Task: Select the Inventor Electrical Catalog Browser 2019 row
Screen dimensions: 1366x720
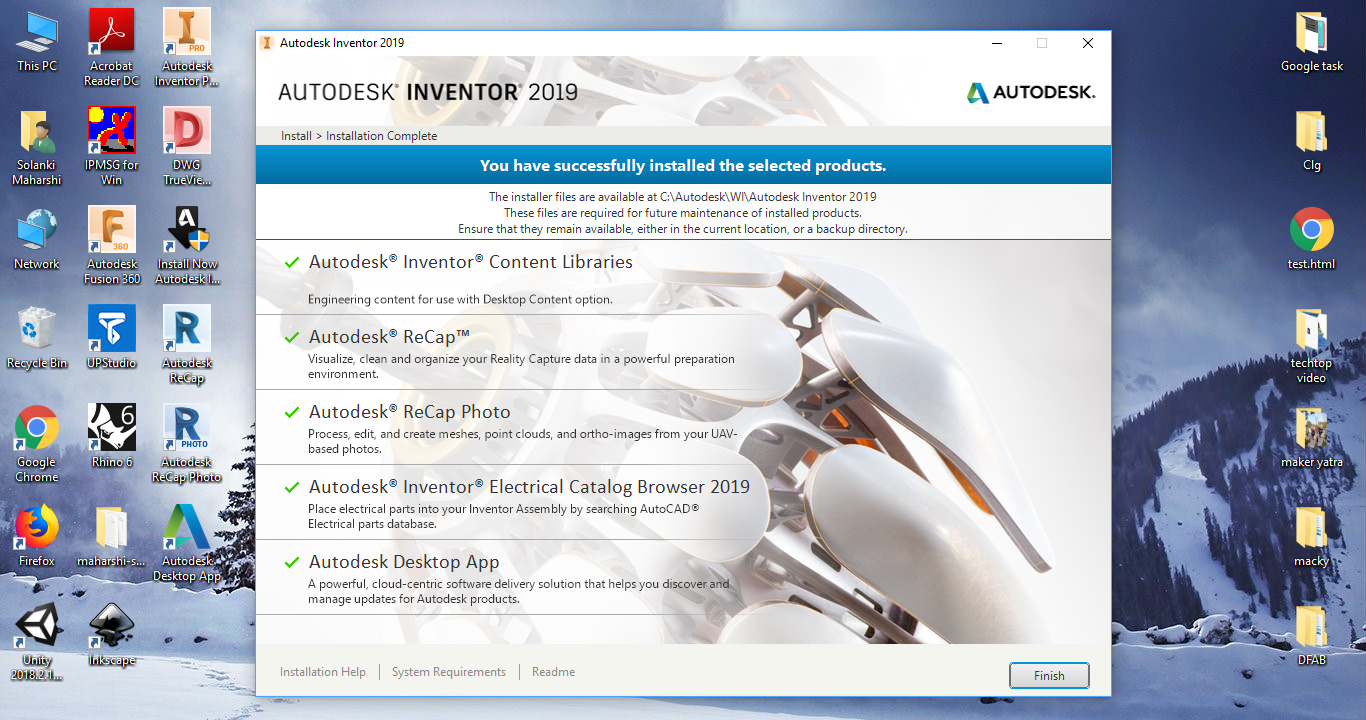Action: click(683, 502)
